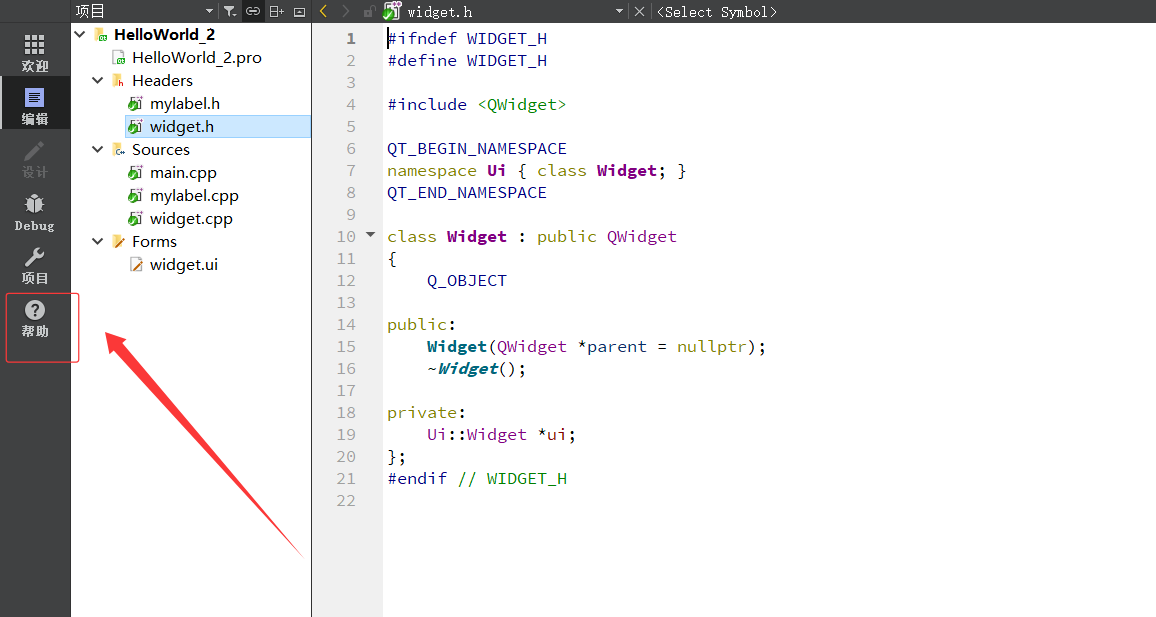
Task: Click the widget.cpp file icon
Action: click(135, 218)
